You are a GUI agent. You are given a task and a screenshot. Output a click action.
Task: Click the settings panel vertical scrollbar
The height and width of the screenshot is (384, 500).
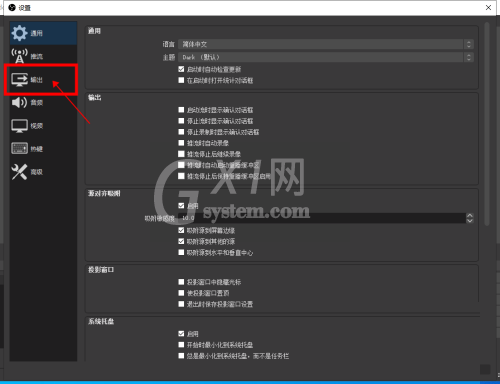click(487, 124)
